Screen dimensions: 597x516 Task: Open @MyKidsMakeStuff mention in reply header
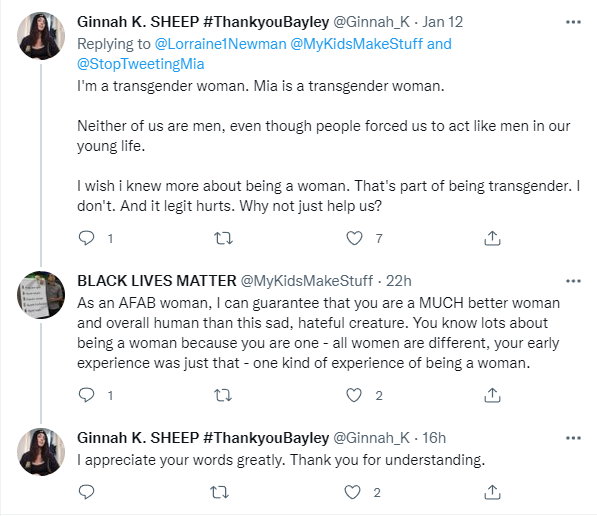357,44
